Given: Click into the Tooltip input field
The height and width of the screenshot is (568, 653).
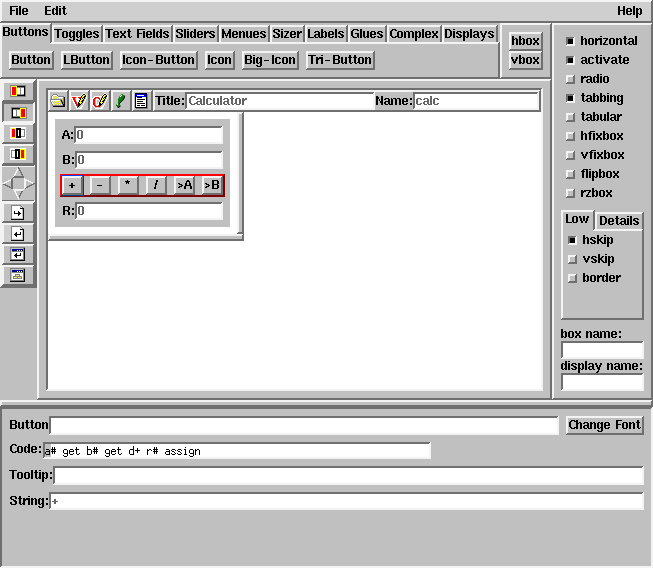Looking at the screenshot, I should click(x=348, y=476).
